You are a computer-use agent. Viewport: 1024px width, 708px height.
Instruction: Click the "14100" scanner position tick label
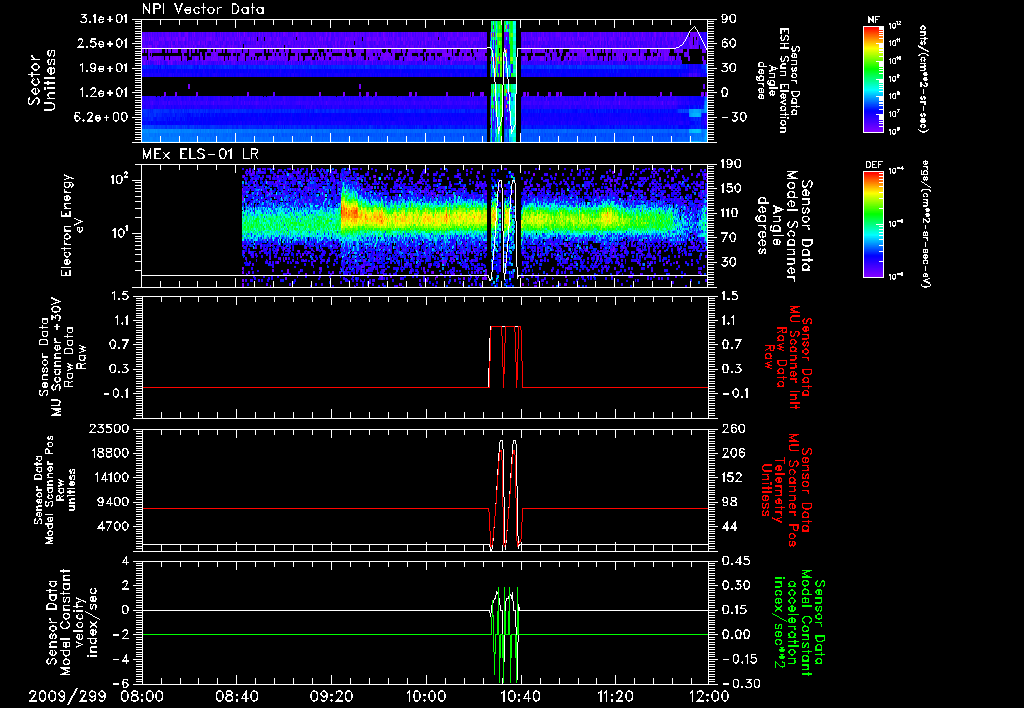click(108, 477)
